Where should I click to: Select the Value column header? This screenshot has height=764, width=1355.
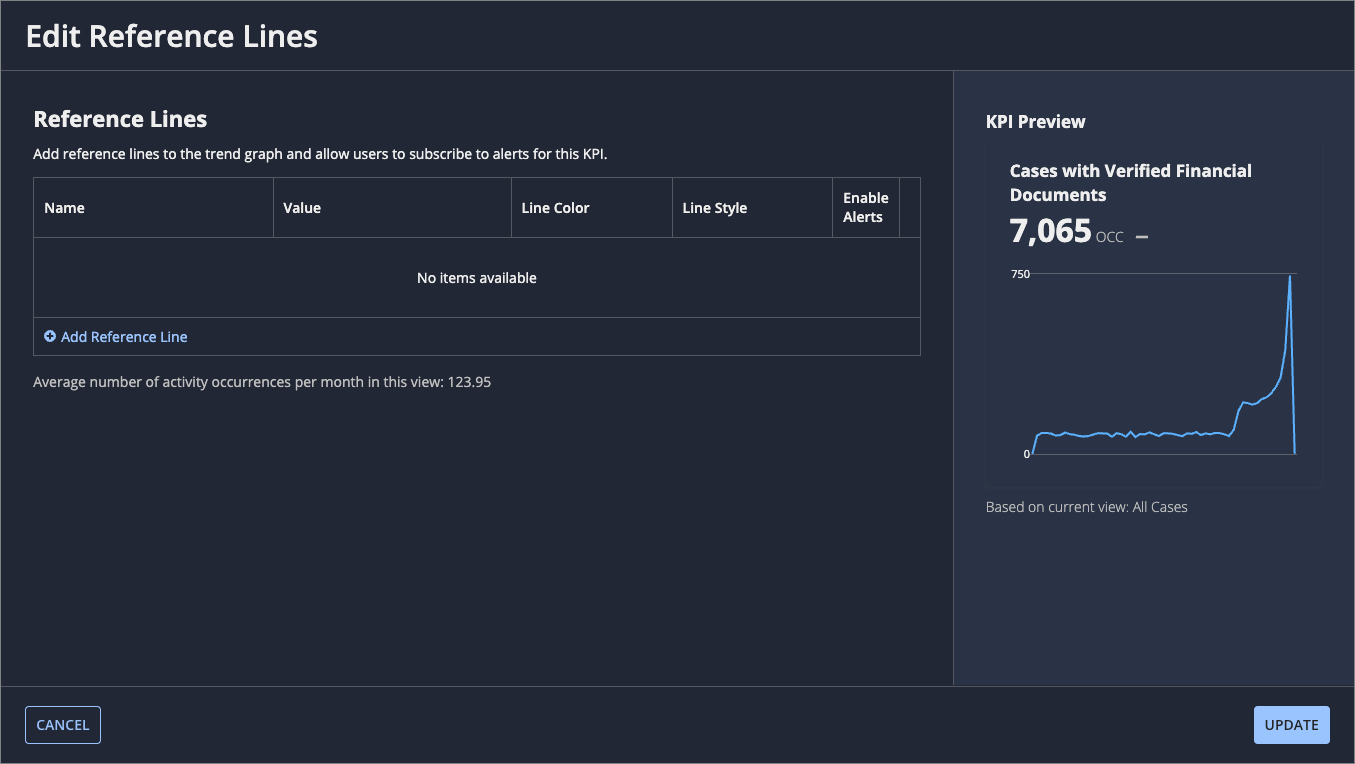click(392, 208)
